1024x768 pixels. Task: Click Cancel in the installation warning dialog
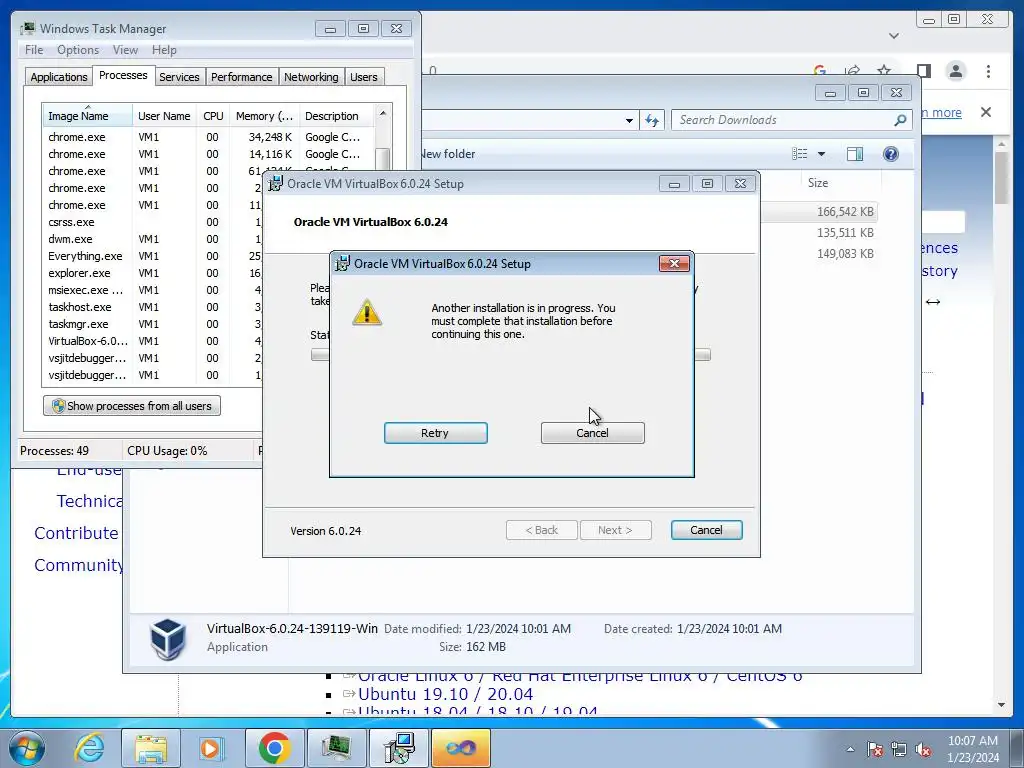(592, 433)
